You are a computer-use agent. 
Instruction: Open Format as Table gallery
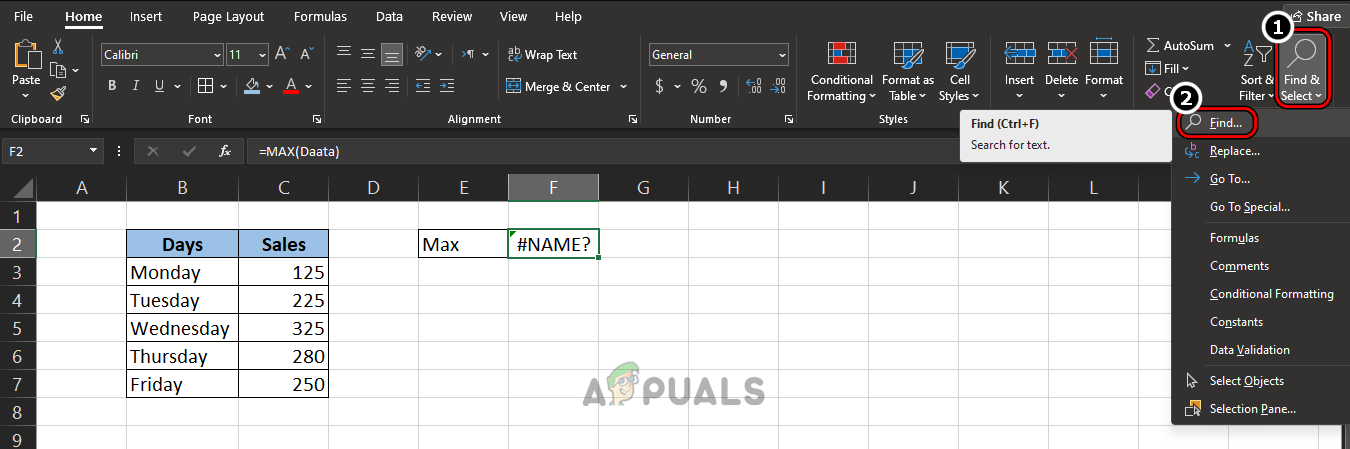tap(908, 72)
